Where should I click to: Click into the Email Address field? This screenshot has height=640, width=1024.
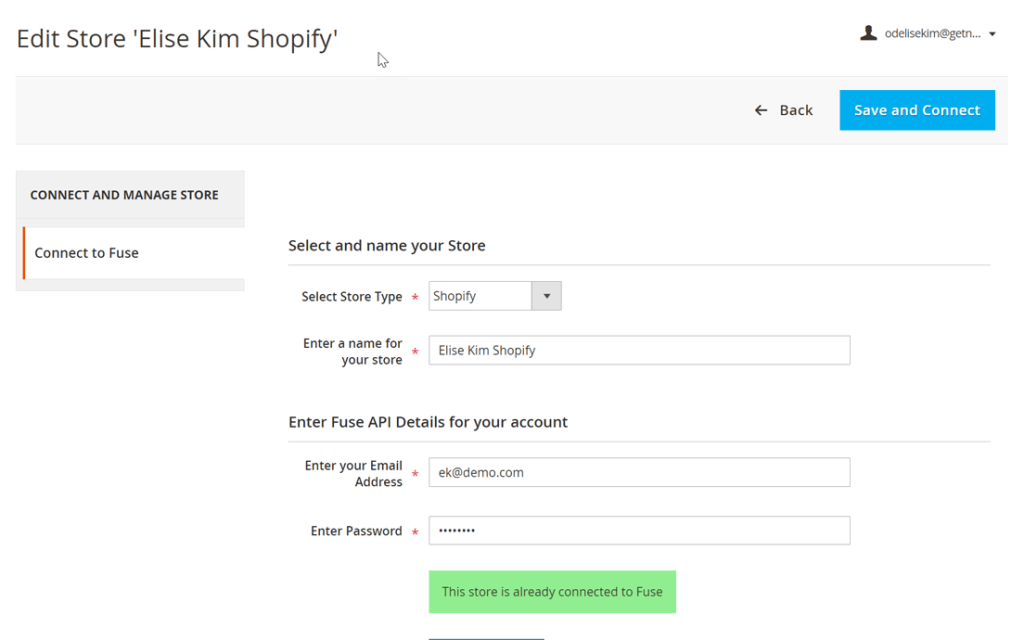(639, 472)
